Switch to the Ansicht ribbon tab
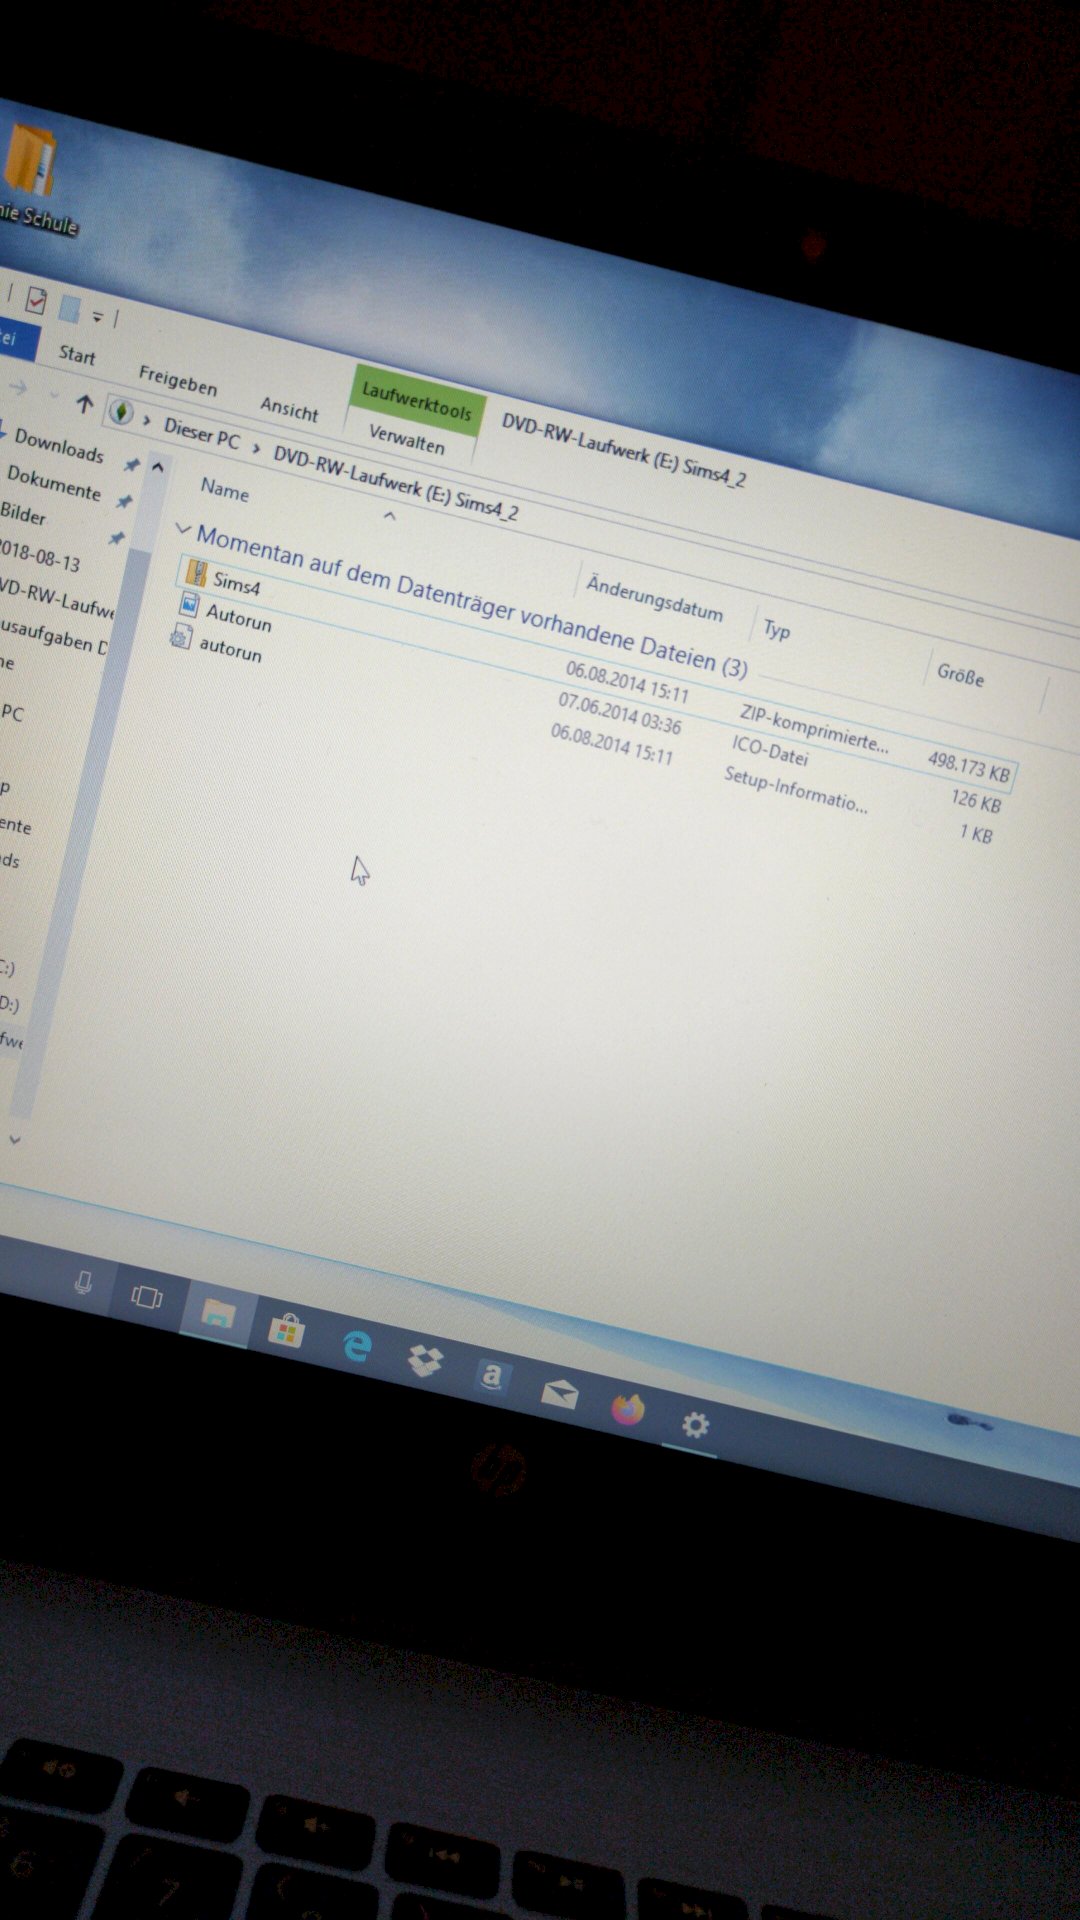 pyautogui.click(x=289, y=408)
